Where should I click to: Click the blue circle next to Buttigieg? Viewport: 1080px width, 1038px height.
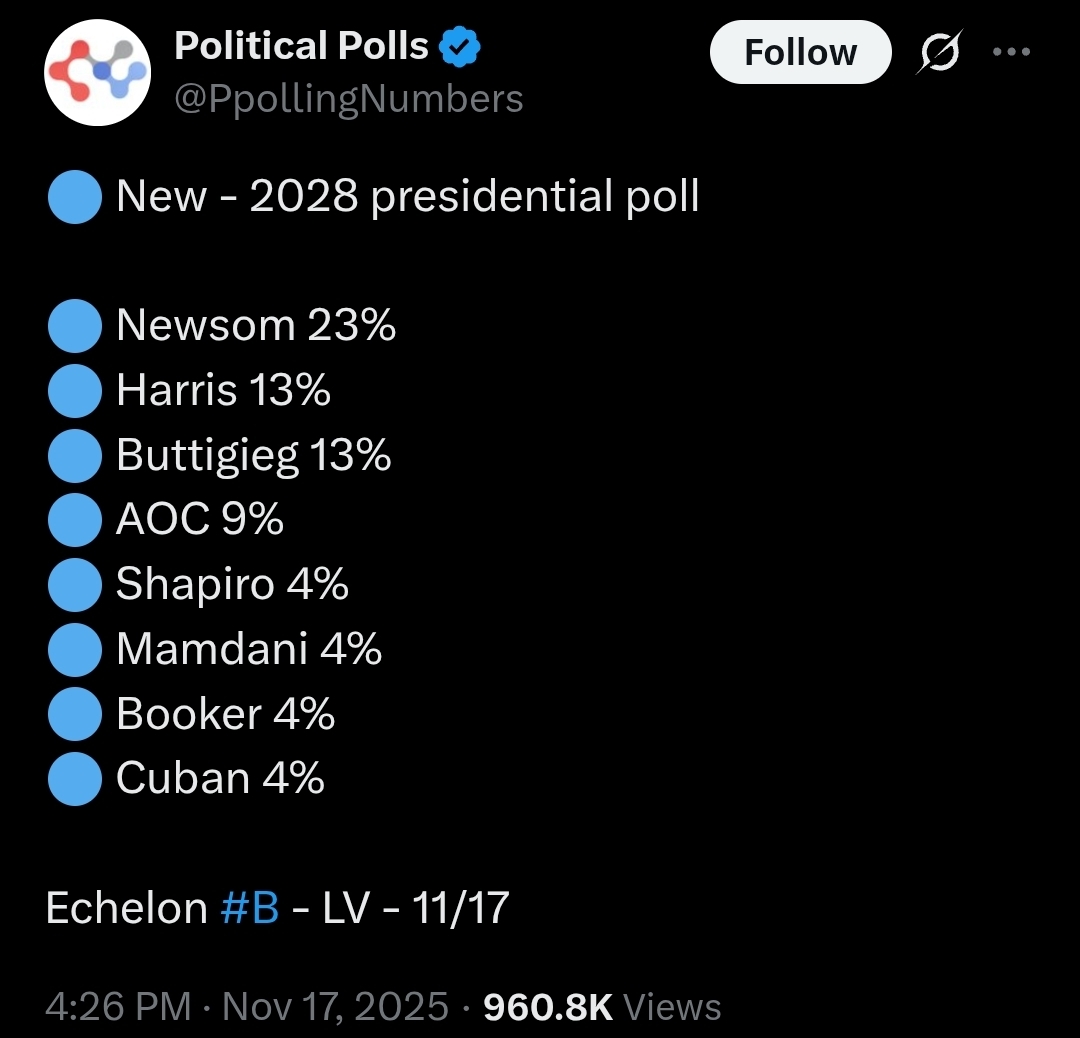click(x=74, y=456)
